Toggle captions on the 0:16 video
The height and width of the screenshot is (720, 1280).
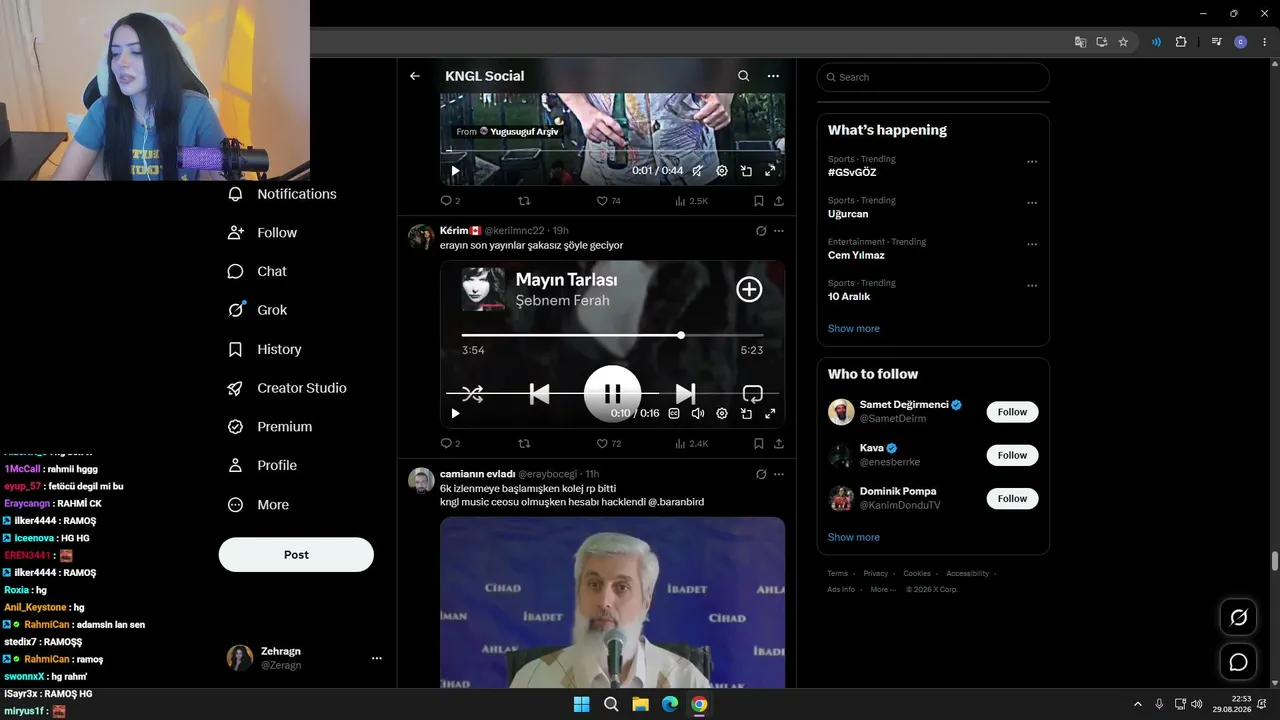pos(674,414)
